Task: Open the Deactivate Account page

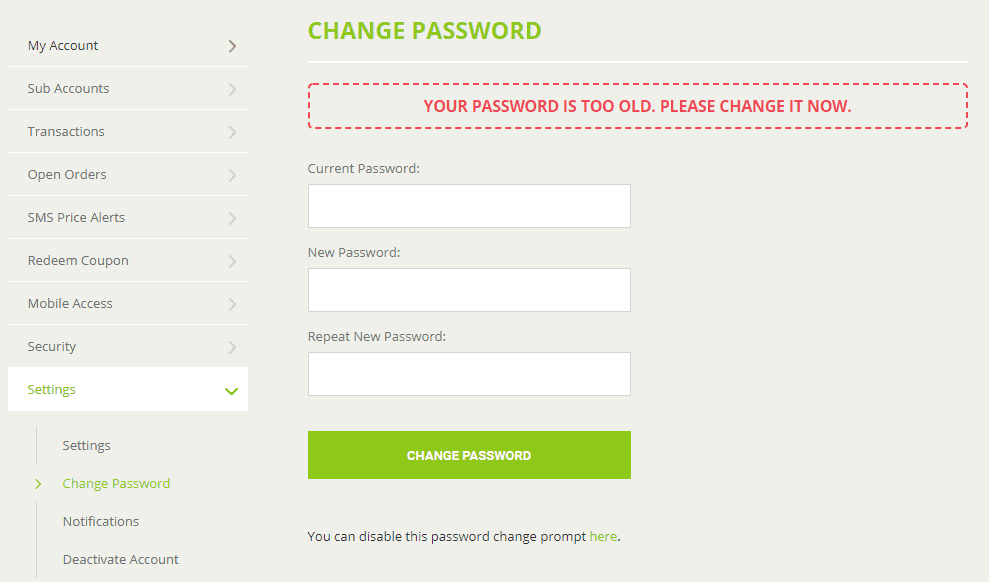Action: pos(120,559)
